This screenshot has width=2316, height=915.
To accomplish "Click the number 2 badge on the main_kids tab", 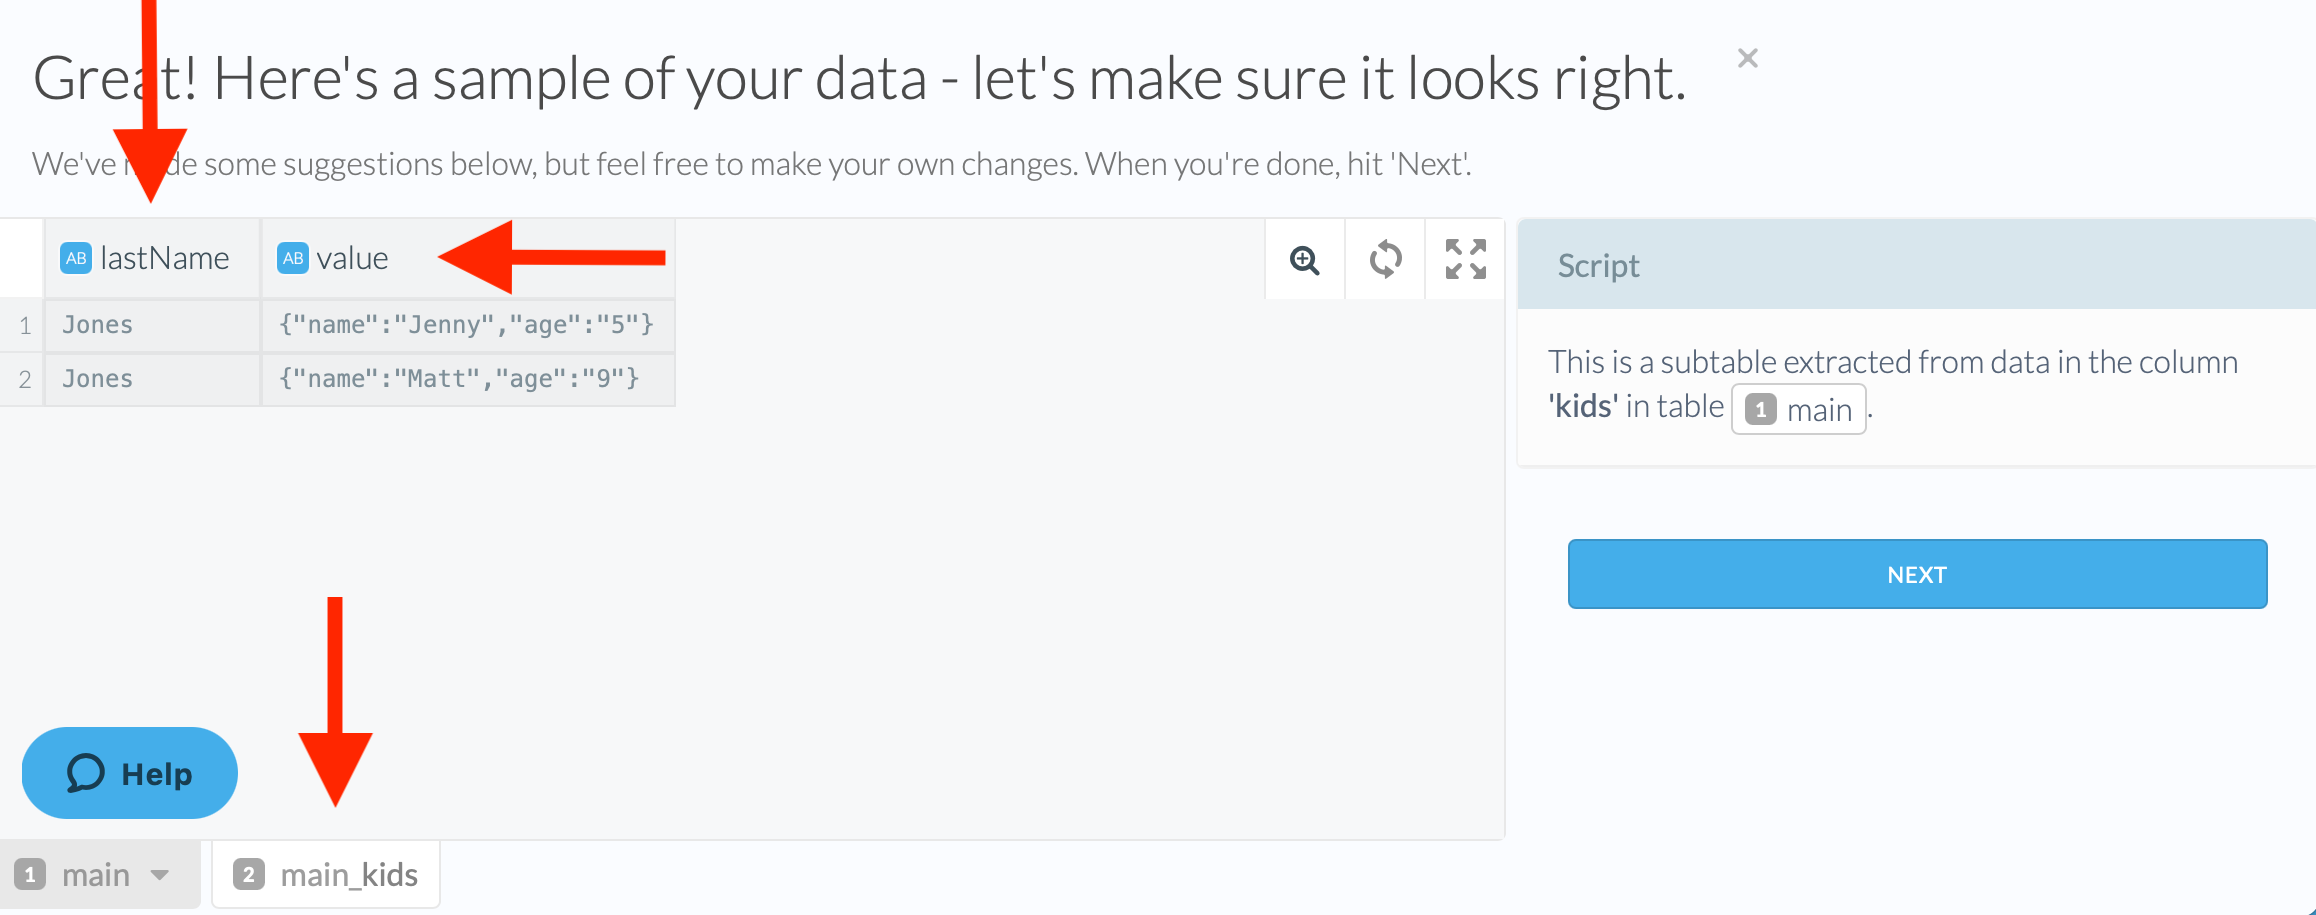I will click(249, 875).
